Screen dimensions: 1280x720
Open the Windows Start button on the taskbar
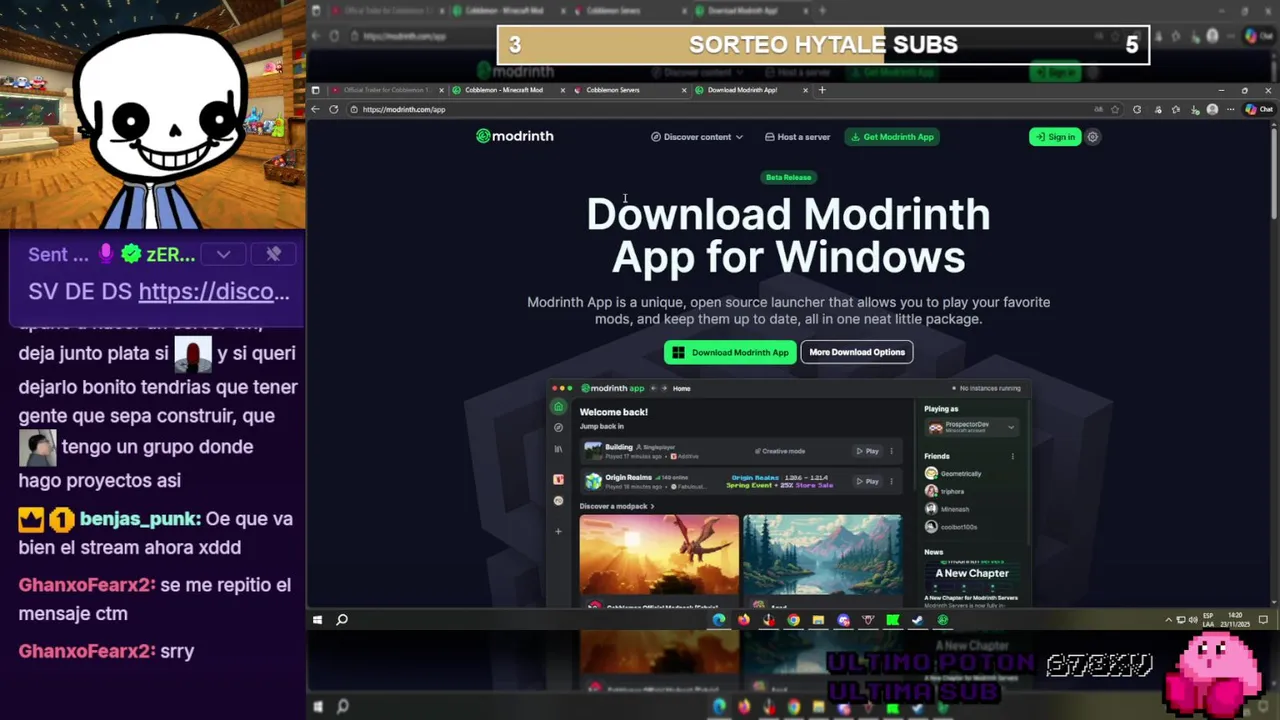[x=318, y=620]
